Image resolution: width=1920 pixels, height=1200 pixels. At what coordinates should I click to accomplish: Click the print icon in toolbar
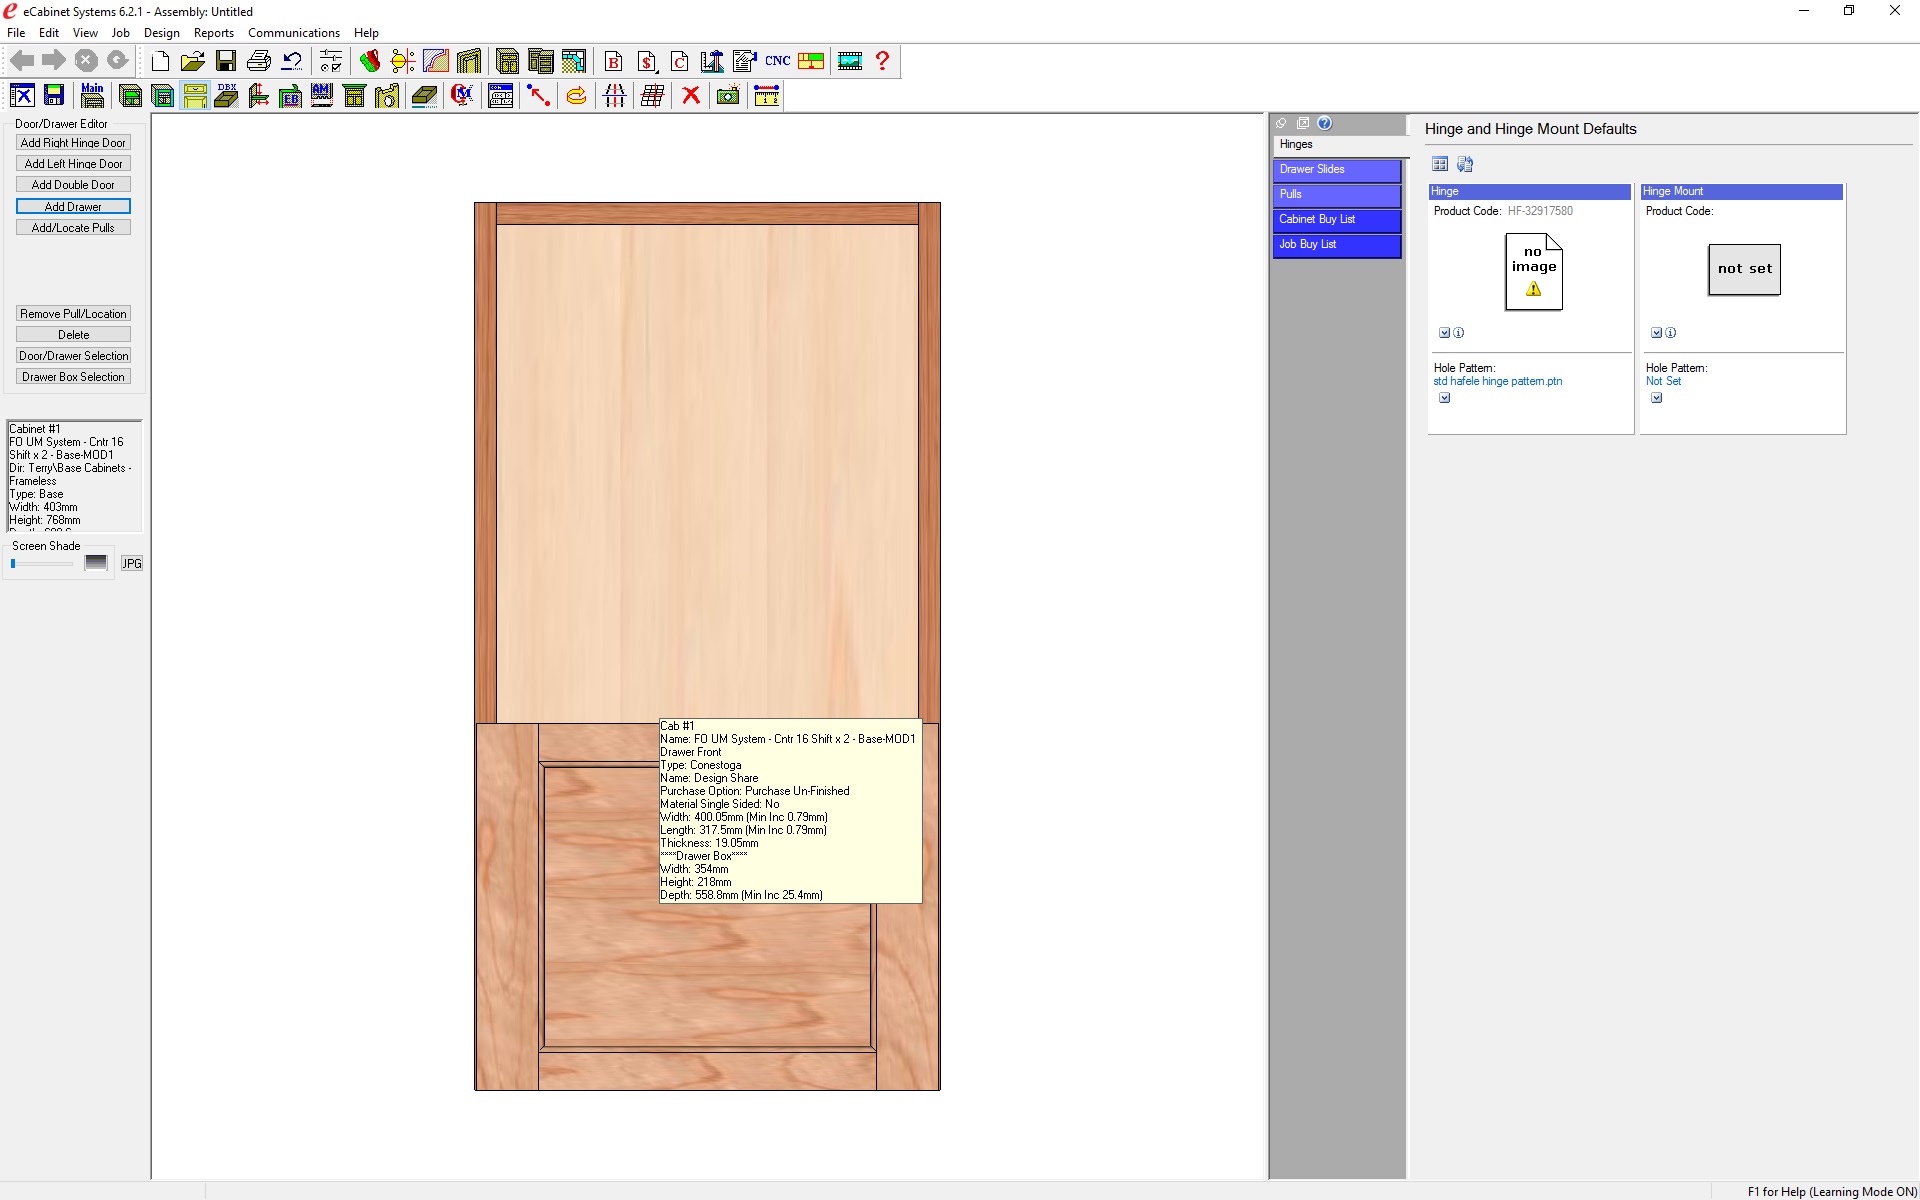click(x=259, y=61)
